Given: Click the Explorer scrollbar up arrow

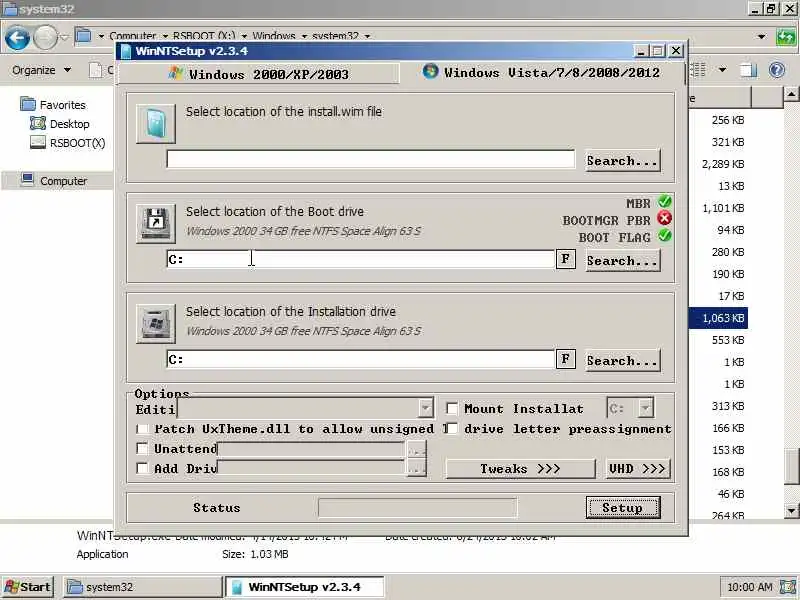Looking at the screenshot, I should pos(790,93).
